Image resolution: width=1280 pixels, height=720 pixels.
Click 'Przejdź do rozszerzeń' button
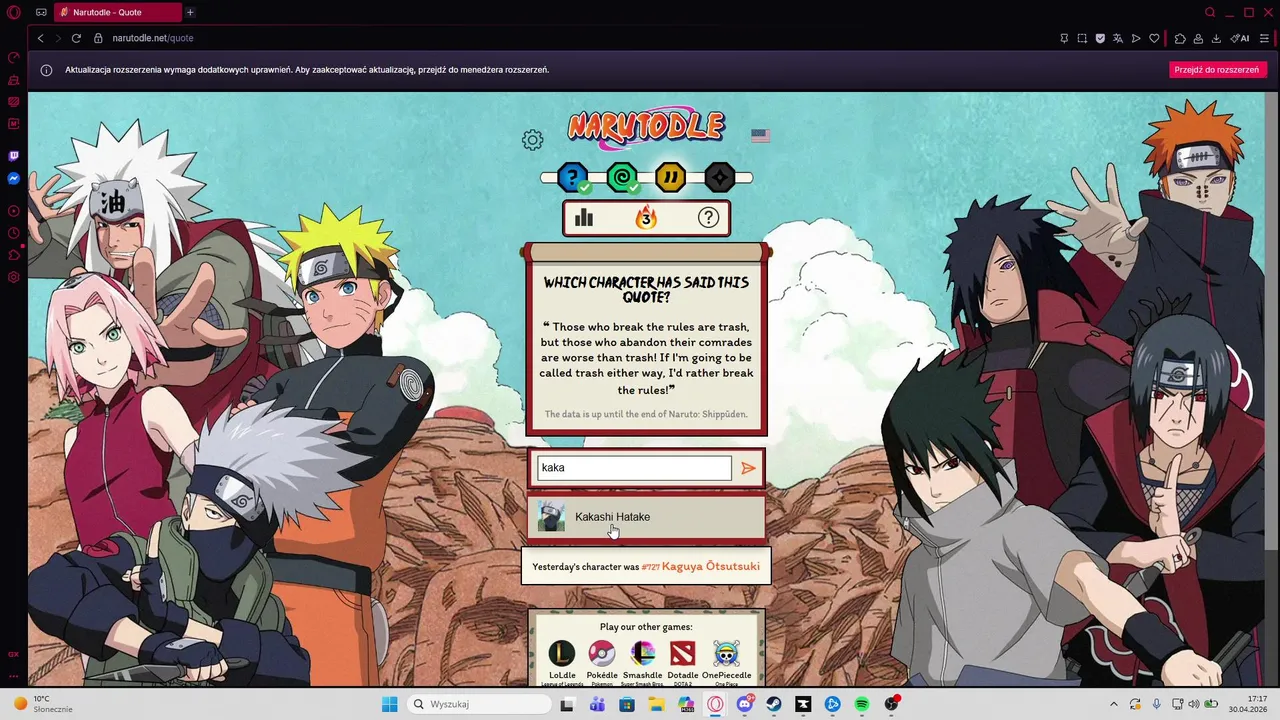1217,70
